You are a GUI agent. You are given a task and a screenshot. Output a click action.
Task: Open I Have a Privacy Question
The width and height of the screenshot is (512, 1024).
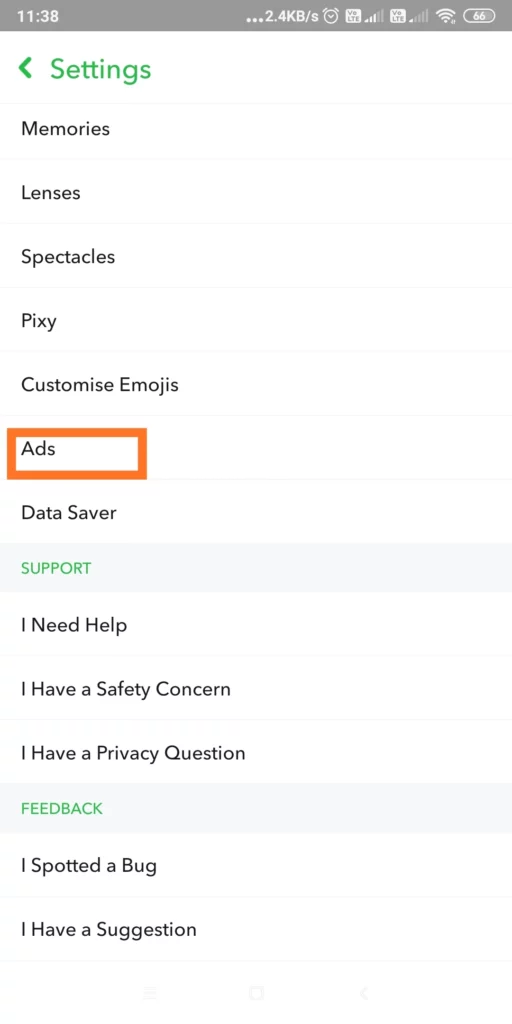point(256,752)
